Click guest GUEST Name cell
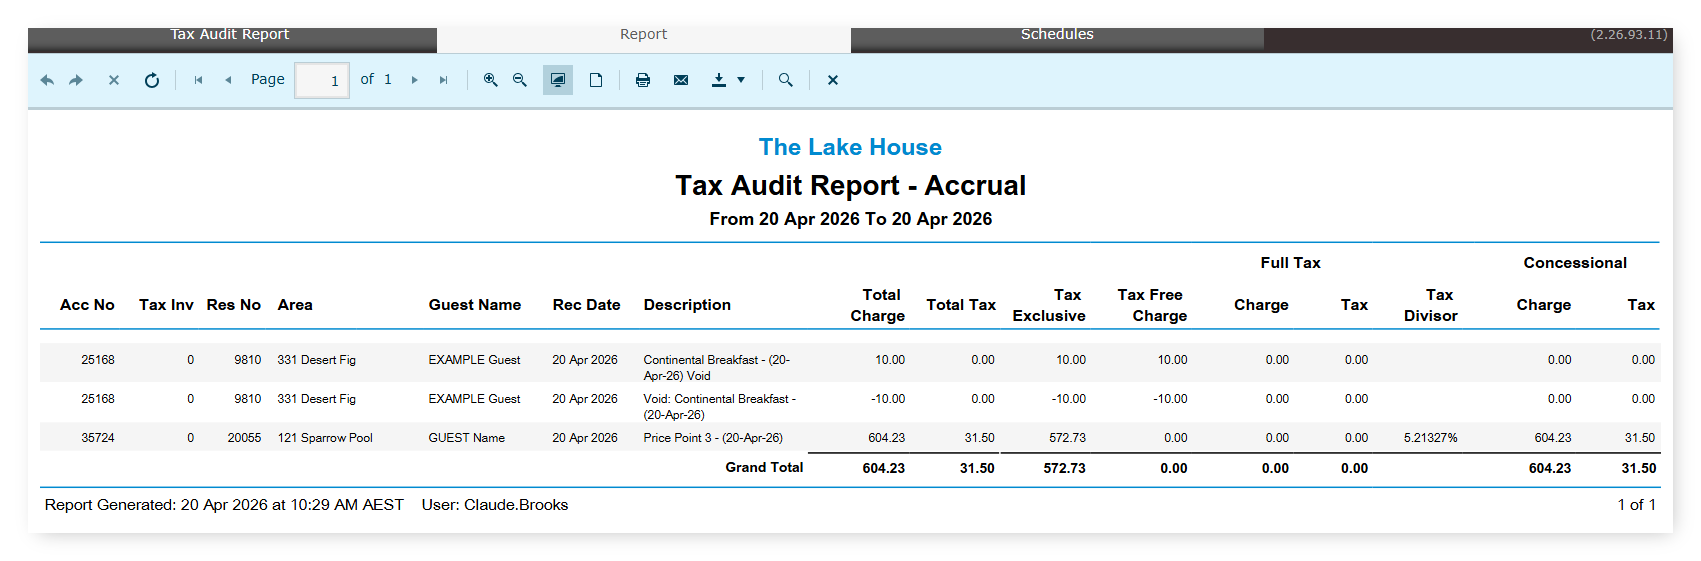The width and height of the screenshot is (1701, 561). click(x=467, y=438)
